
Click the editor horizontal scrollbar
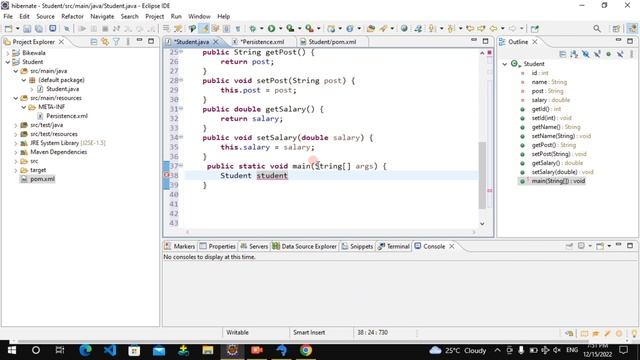click(x=331, y=232)
